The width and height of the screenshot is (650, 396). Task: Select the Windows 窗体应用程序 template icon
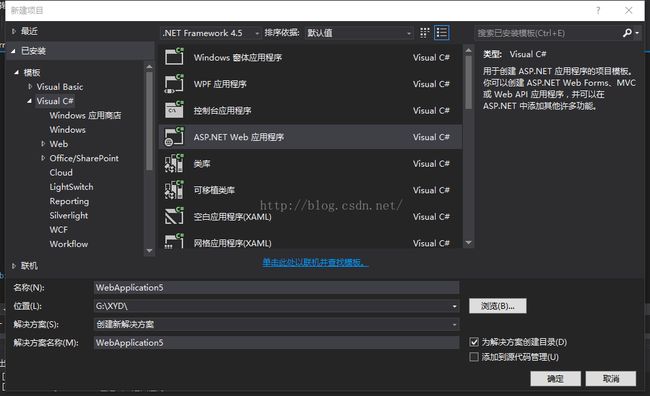[x=174, y=57]
